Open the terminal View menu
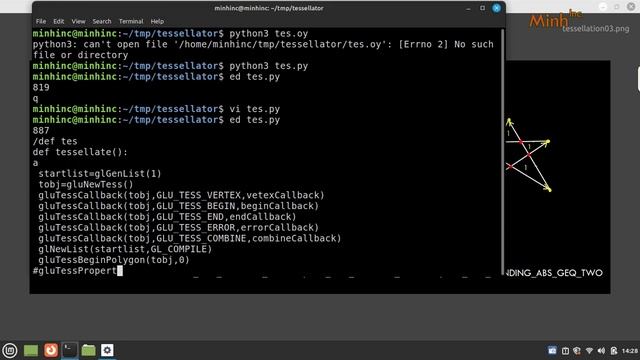 pyautogui.click(x=78, y=21)
